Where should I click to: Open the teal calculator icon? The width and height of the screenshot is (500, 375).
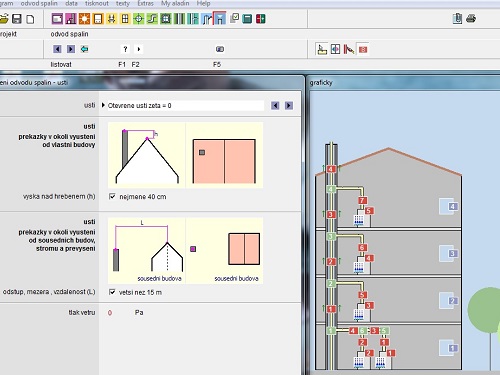pyautogui.click(x=247, y=19)
